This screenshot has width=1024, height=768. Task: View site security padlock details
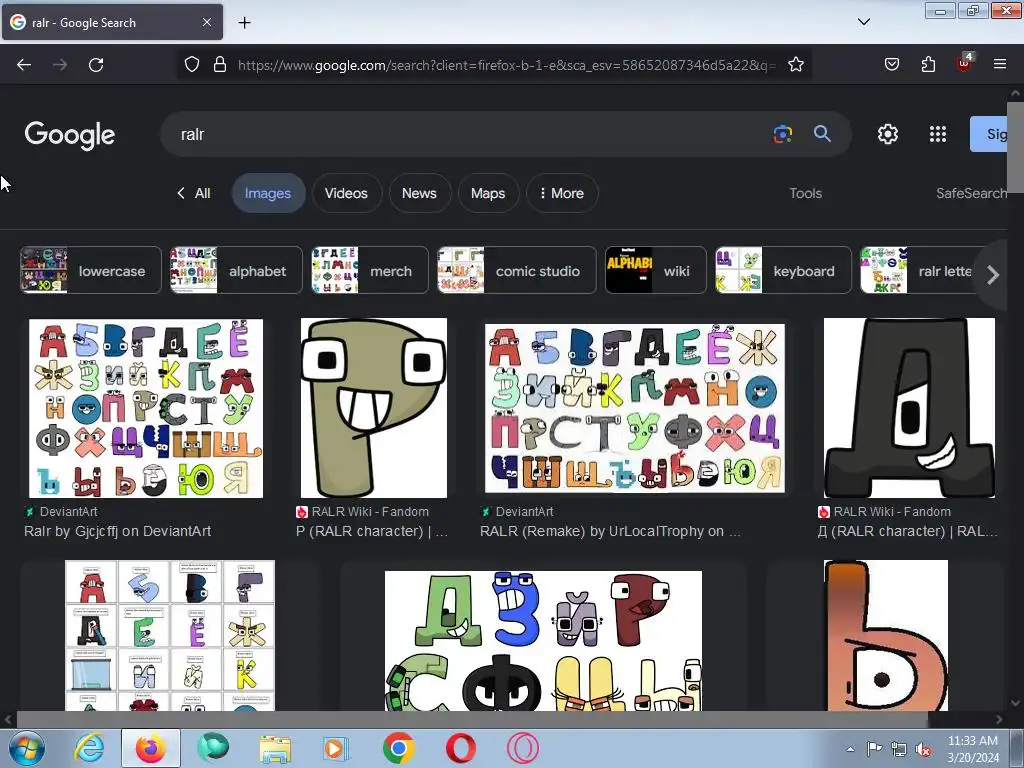click(220, 65)
